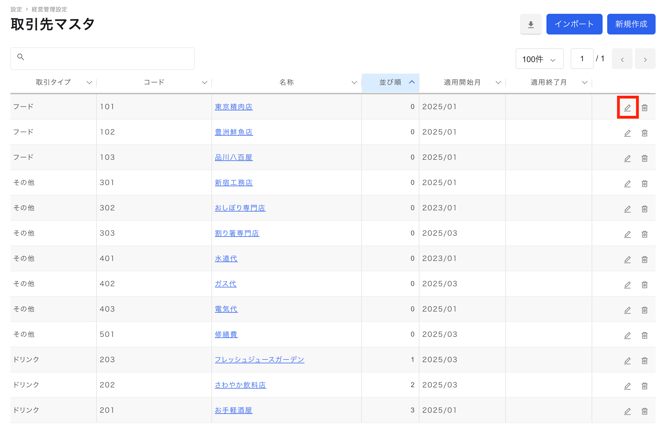Delete row 202 with trash icon
The image size is (670, 434).
pyautogui.click(x=644, y=386)
